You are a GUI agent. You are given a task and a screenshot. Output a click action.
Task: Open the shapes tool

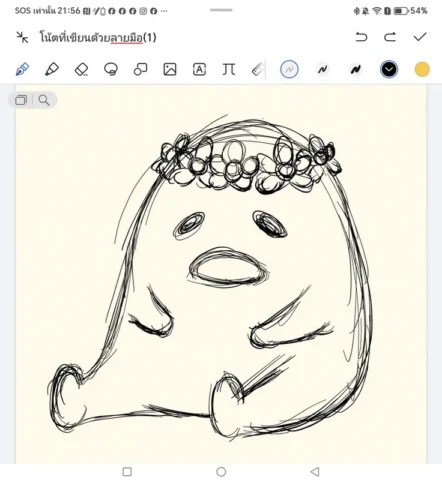click(140, 69)
